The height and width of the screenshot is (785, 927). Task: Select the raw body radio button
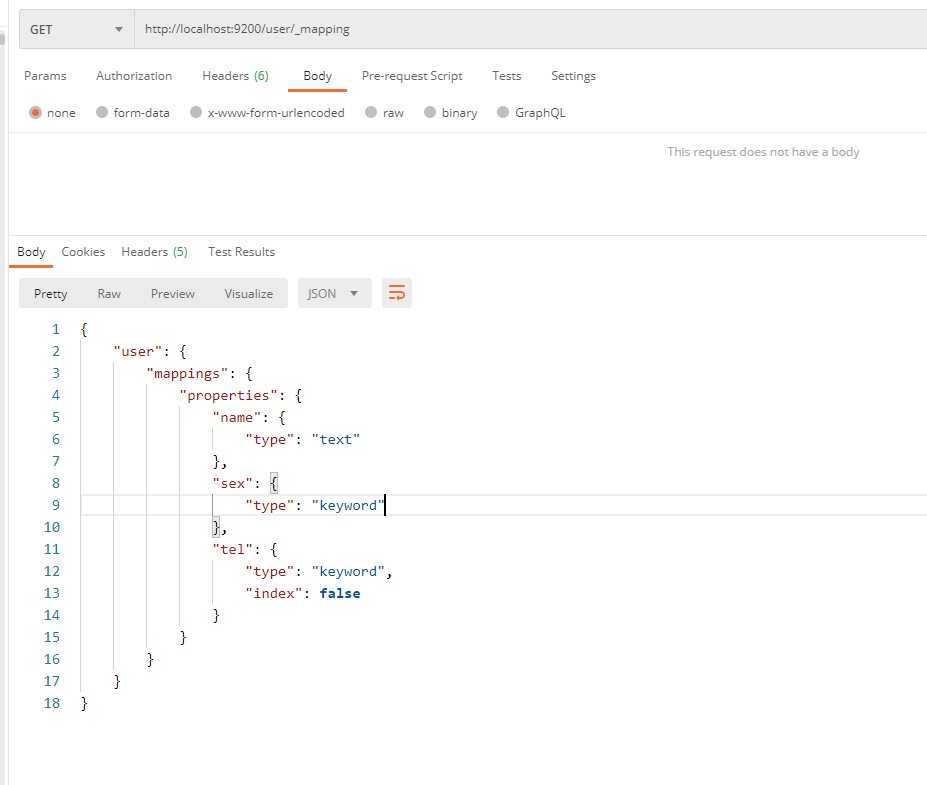pos(371,113)
